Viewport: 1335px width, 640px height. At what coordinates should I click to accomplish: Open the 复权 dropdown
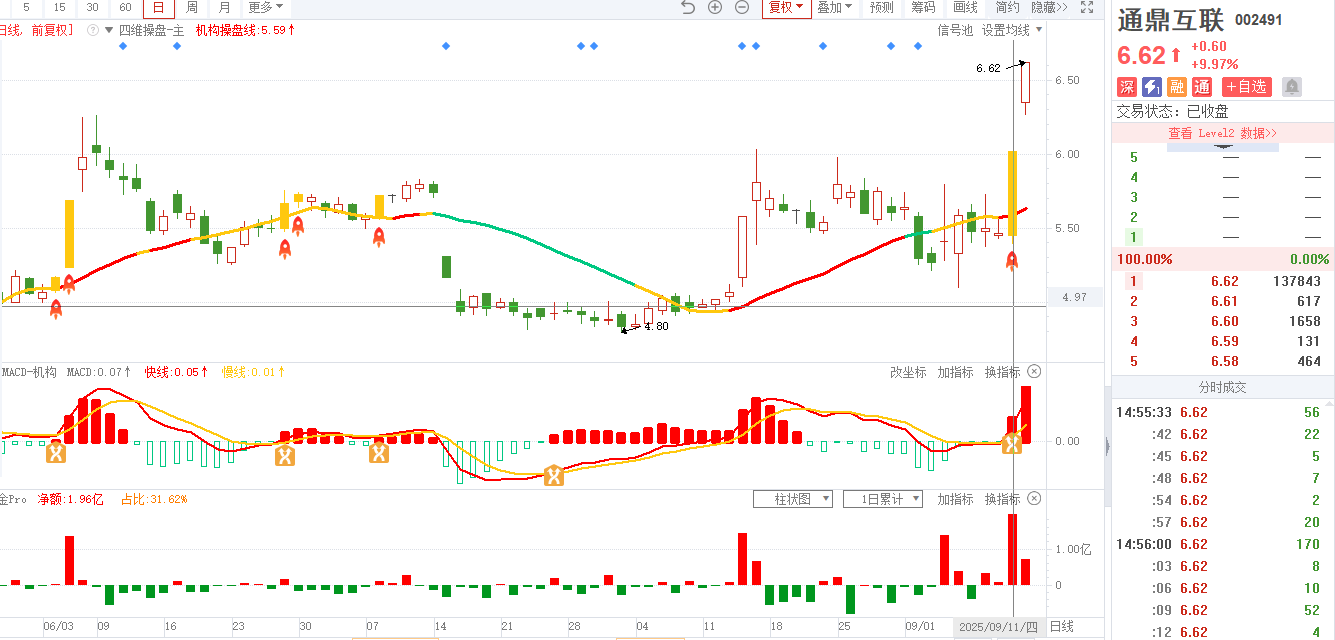coord(785,7)
